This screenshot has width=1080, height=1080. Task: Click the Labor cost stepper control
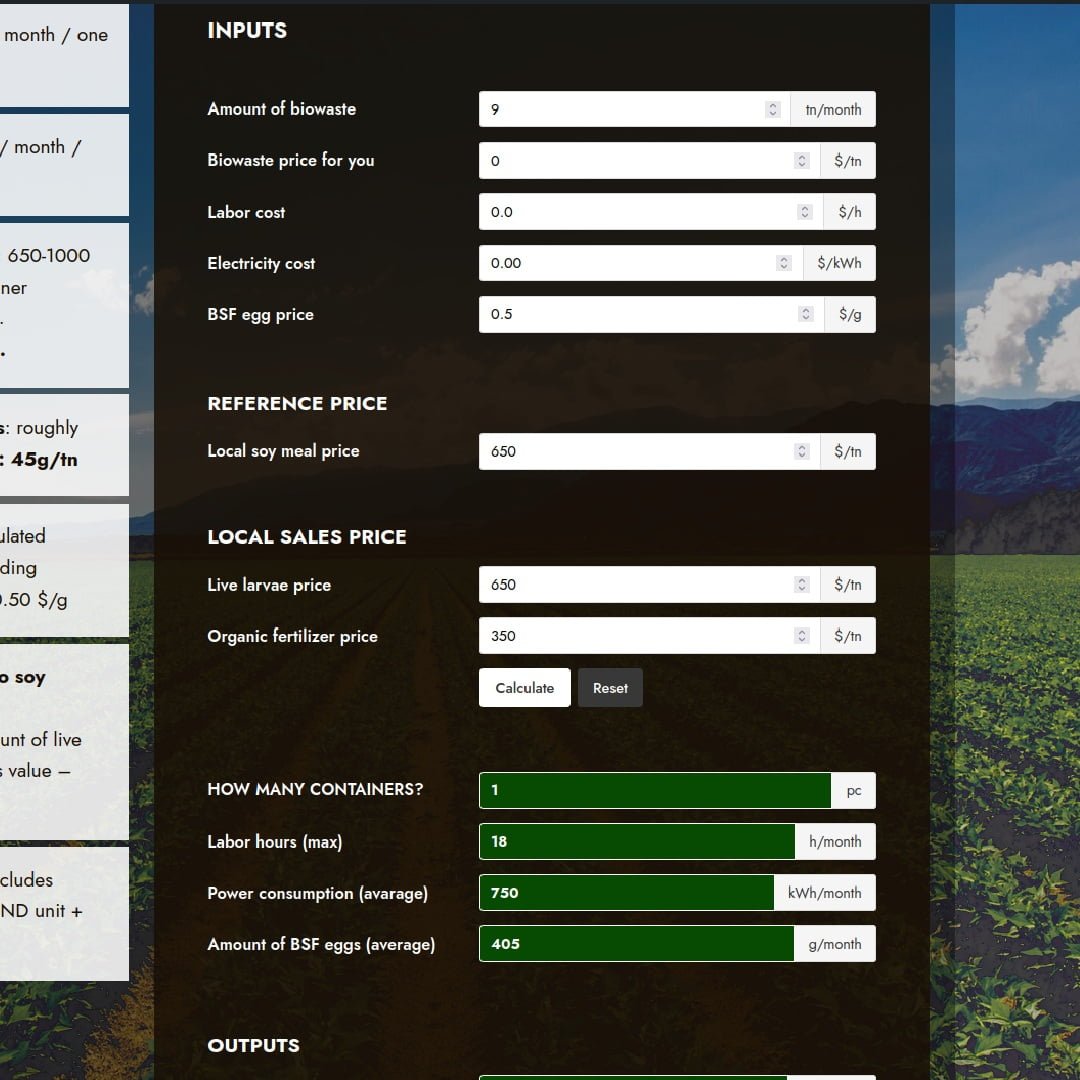pyautogui.click(x=805, y=212)
